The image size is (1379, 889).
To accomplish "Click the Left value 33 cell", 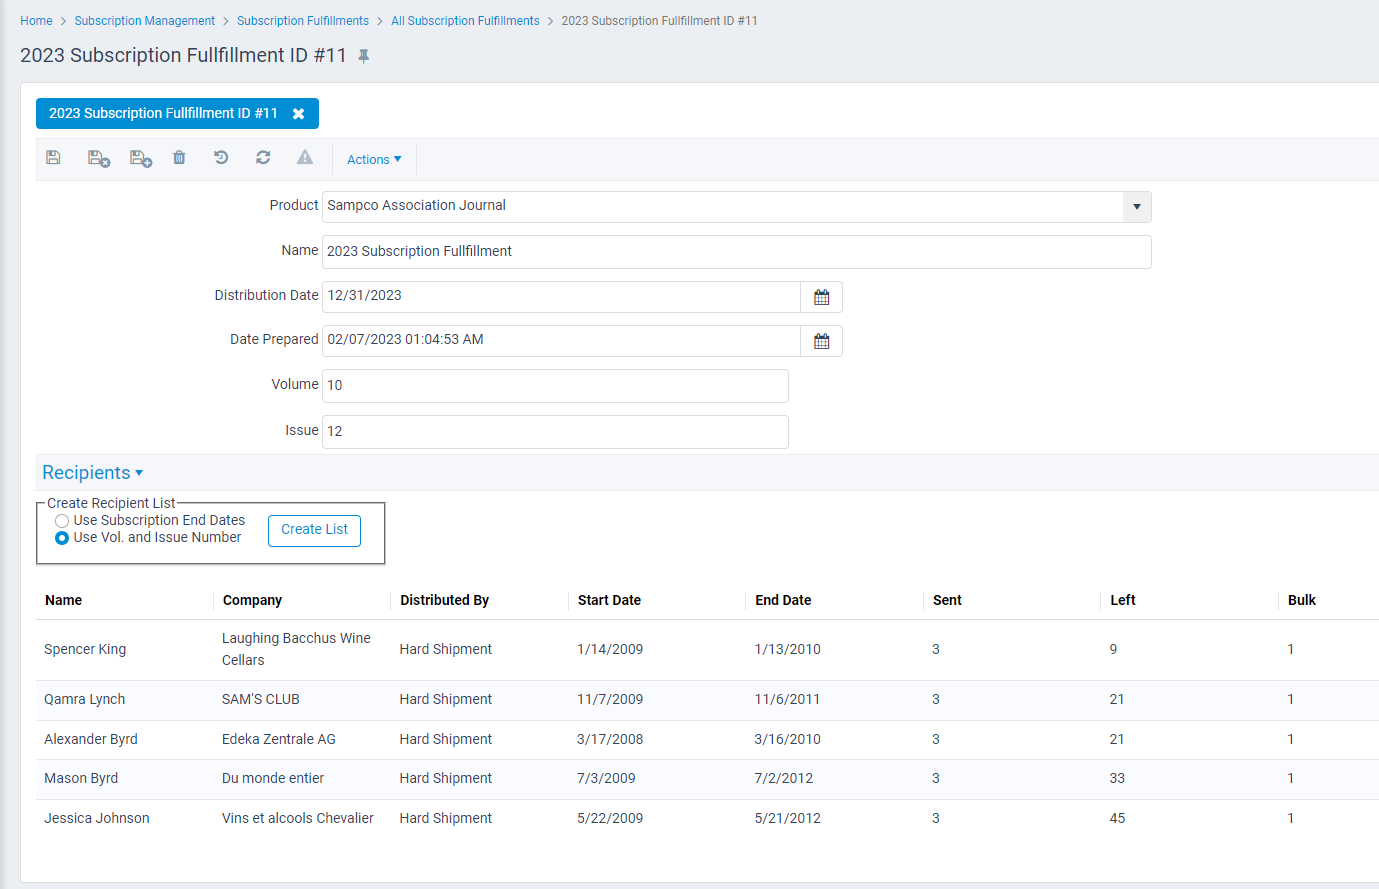I will 1117,779.
